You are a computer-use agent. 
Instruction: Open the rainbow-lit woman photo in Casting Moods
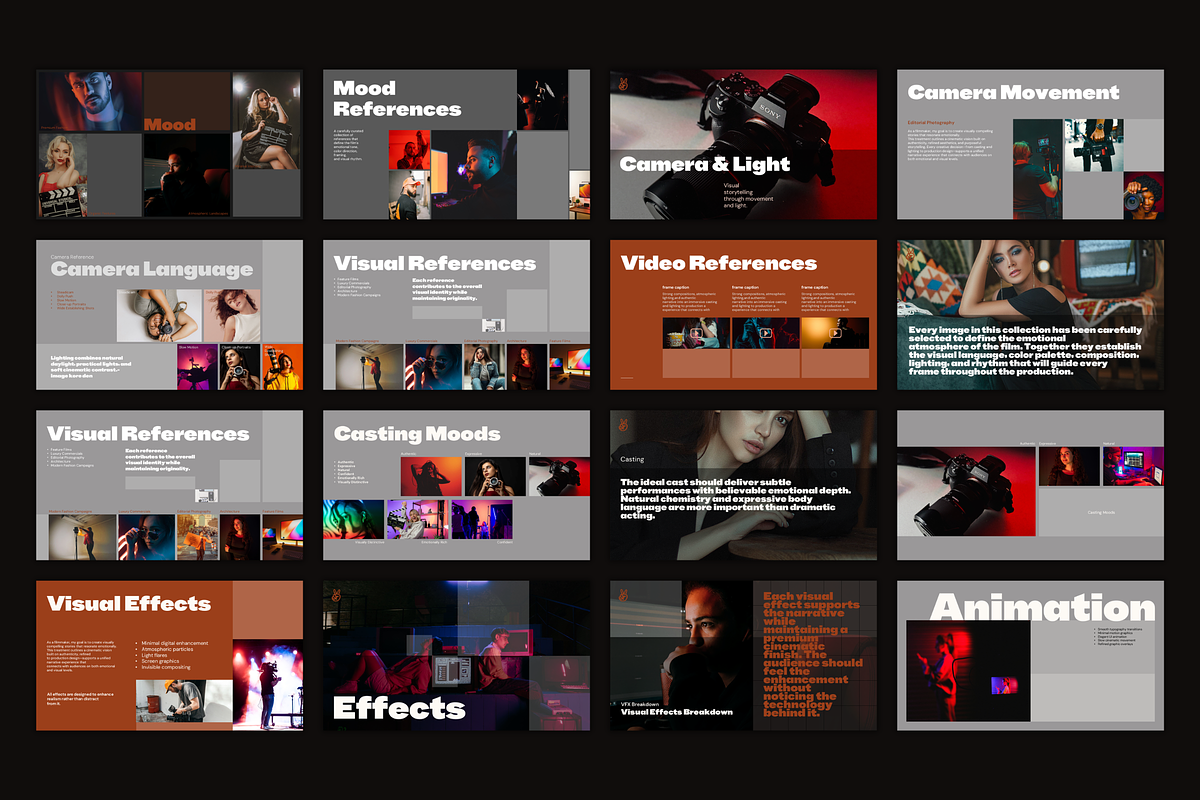pyautogui.click(x=353, y=520)
